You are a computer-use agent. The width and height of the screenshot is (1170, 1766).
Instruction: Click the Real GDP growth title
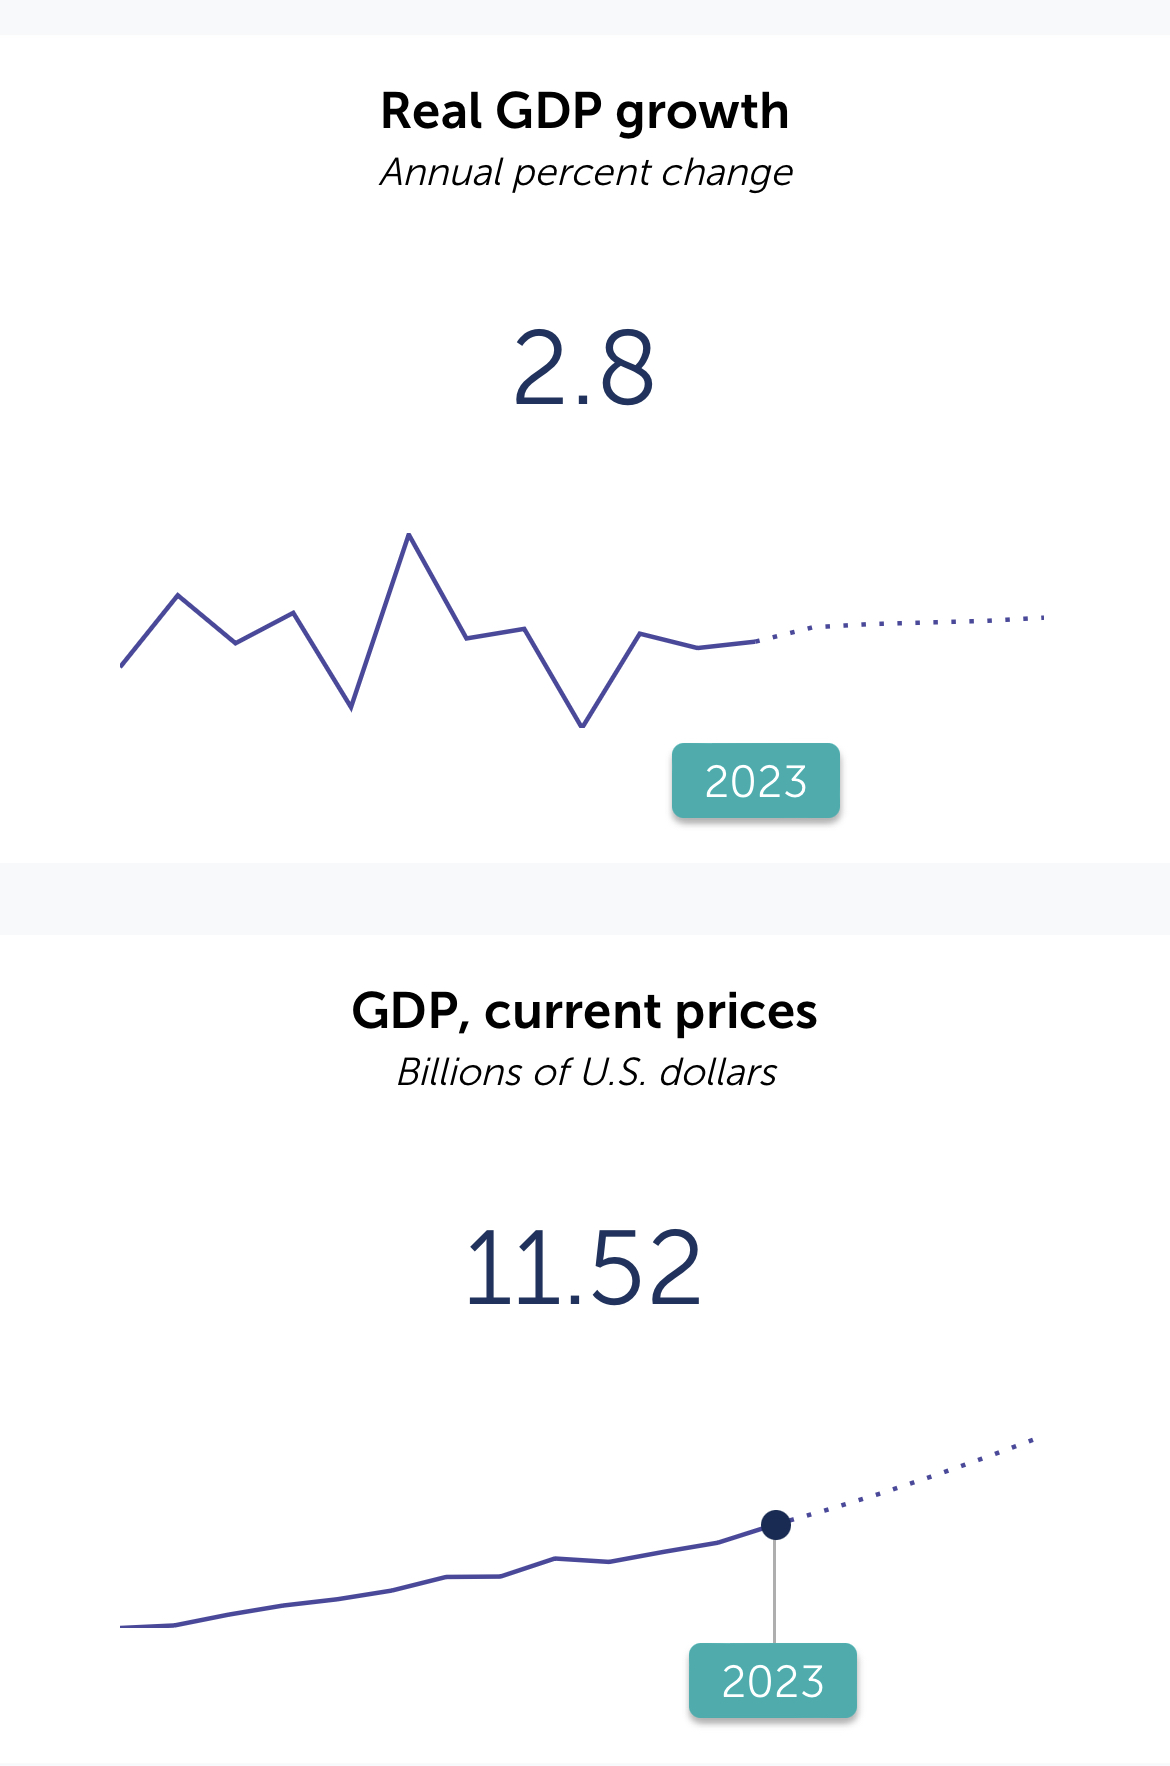[585, 111]
